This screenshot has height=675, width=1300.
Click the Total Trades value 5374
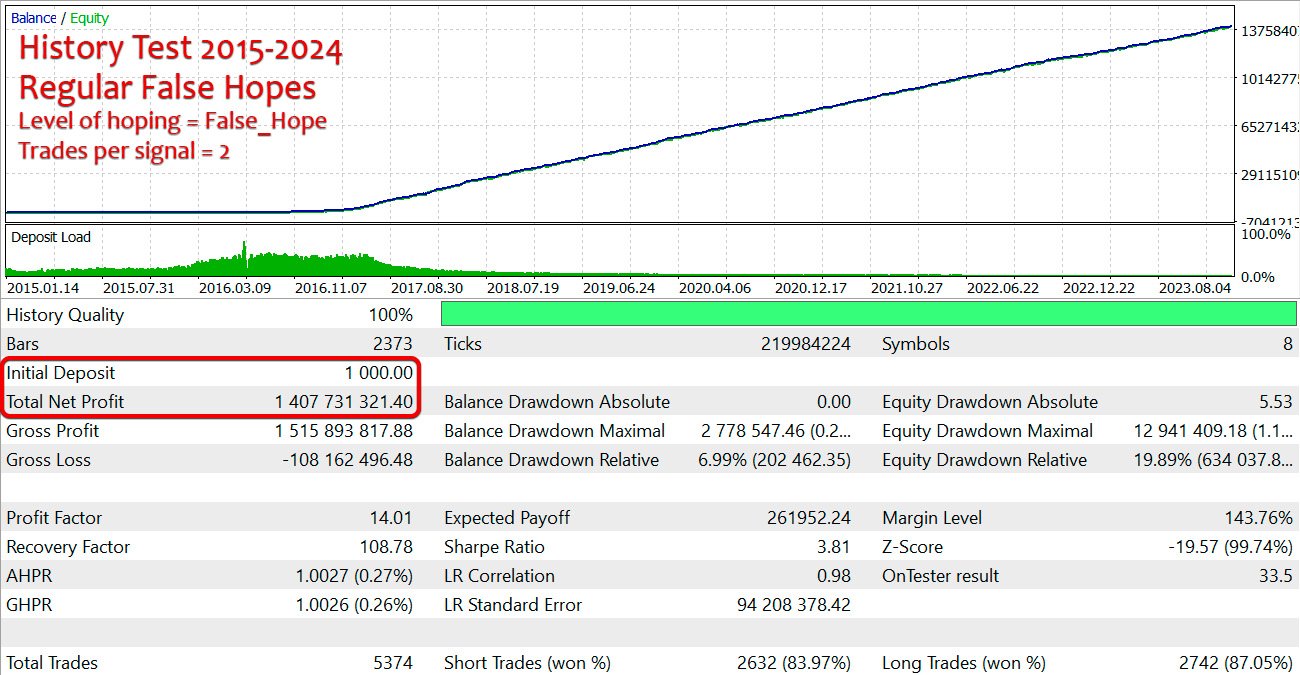pos(390,663)
